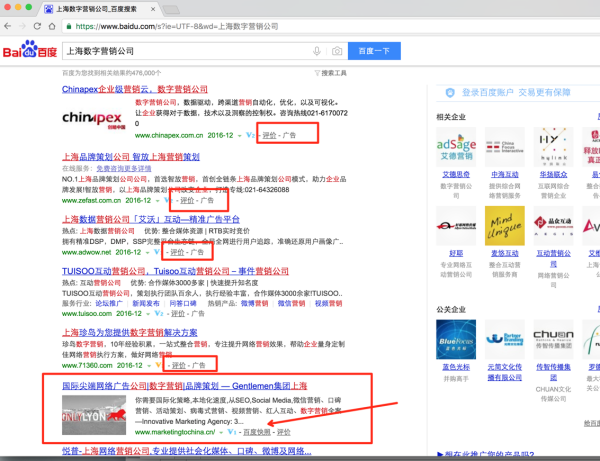
Task: Click V2 badge on chinapex result
Action: pyautogui.click(x=250, y=135)
